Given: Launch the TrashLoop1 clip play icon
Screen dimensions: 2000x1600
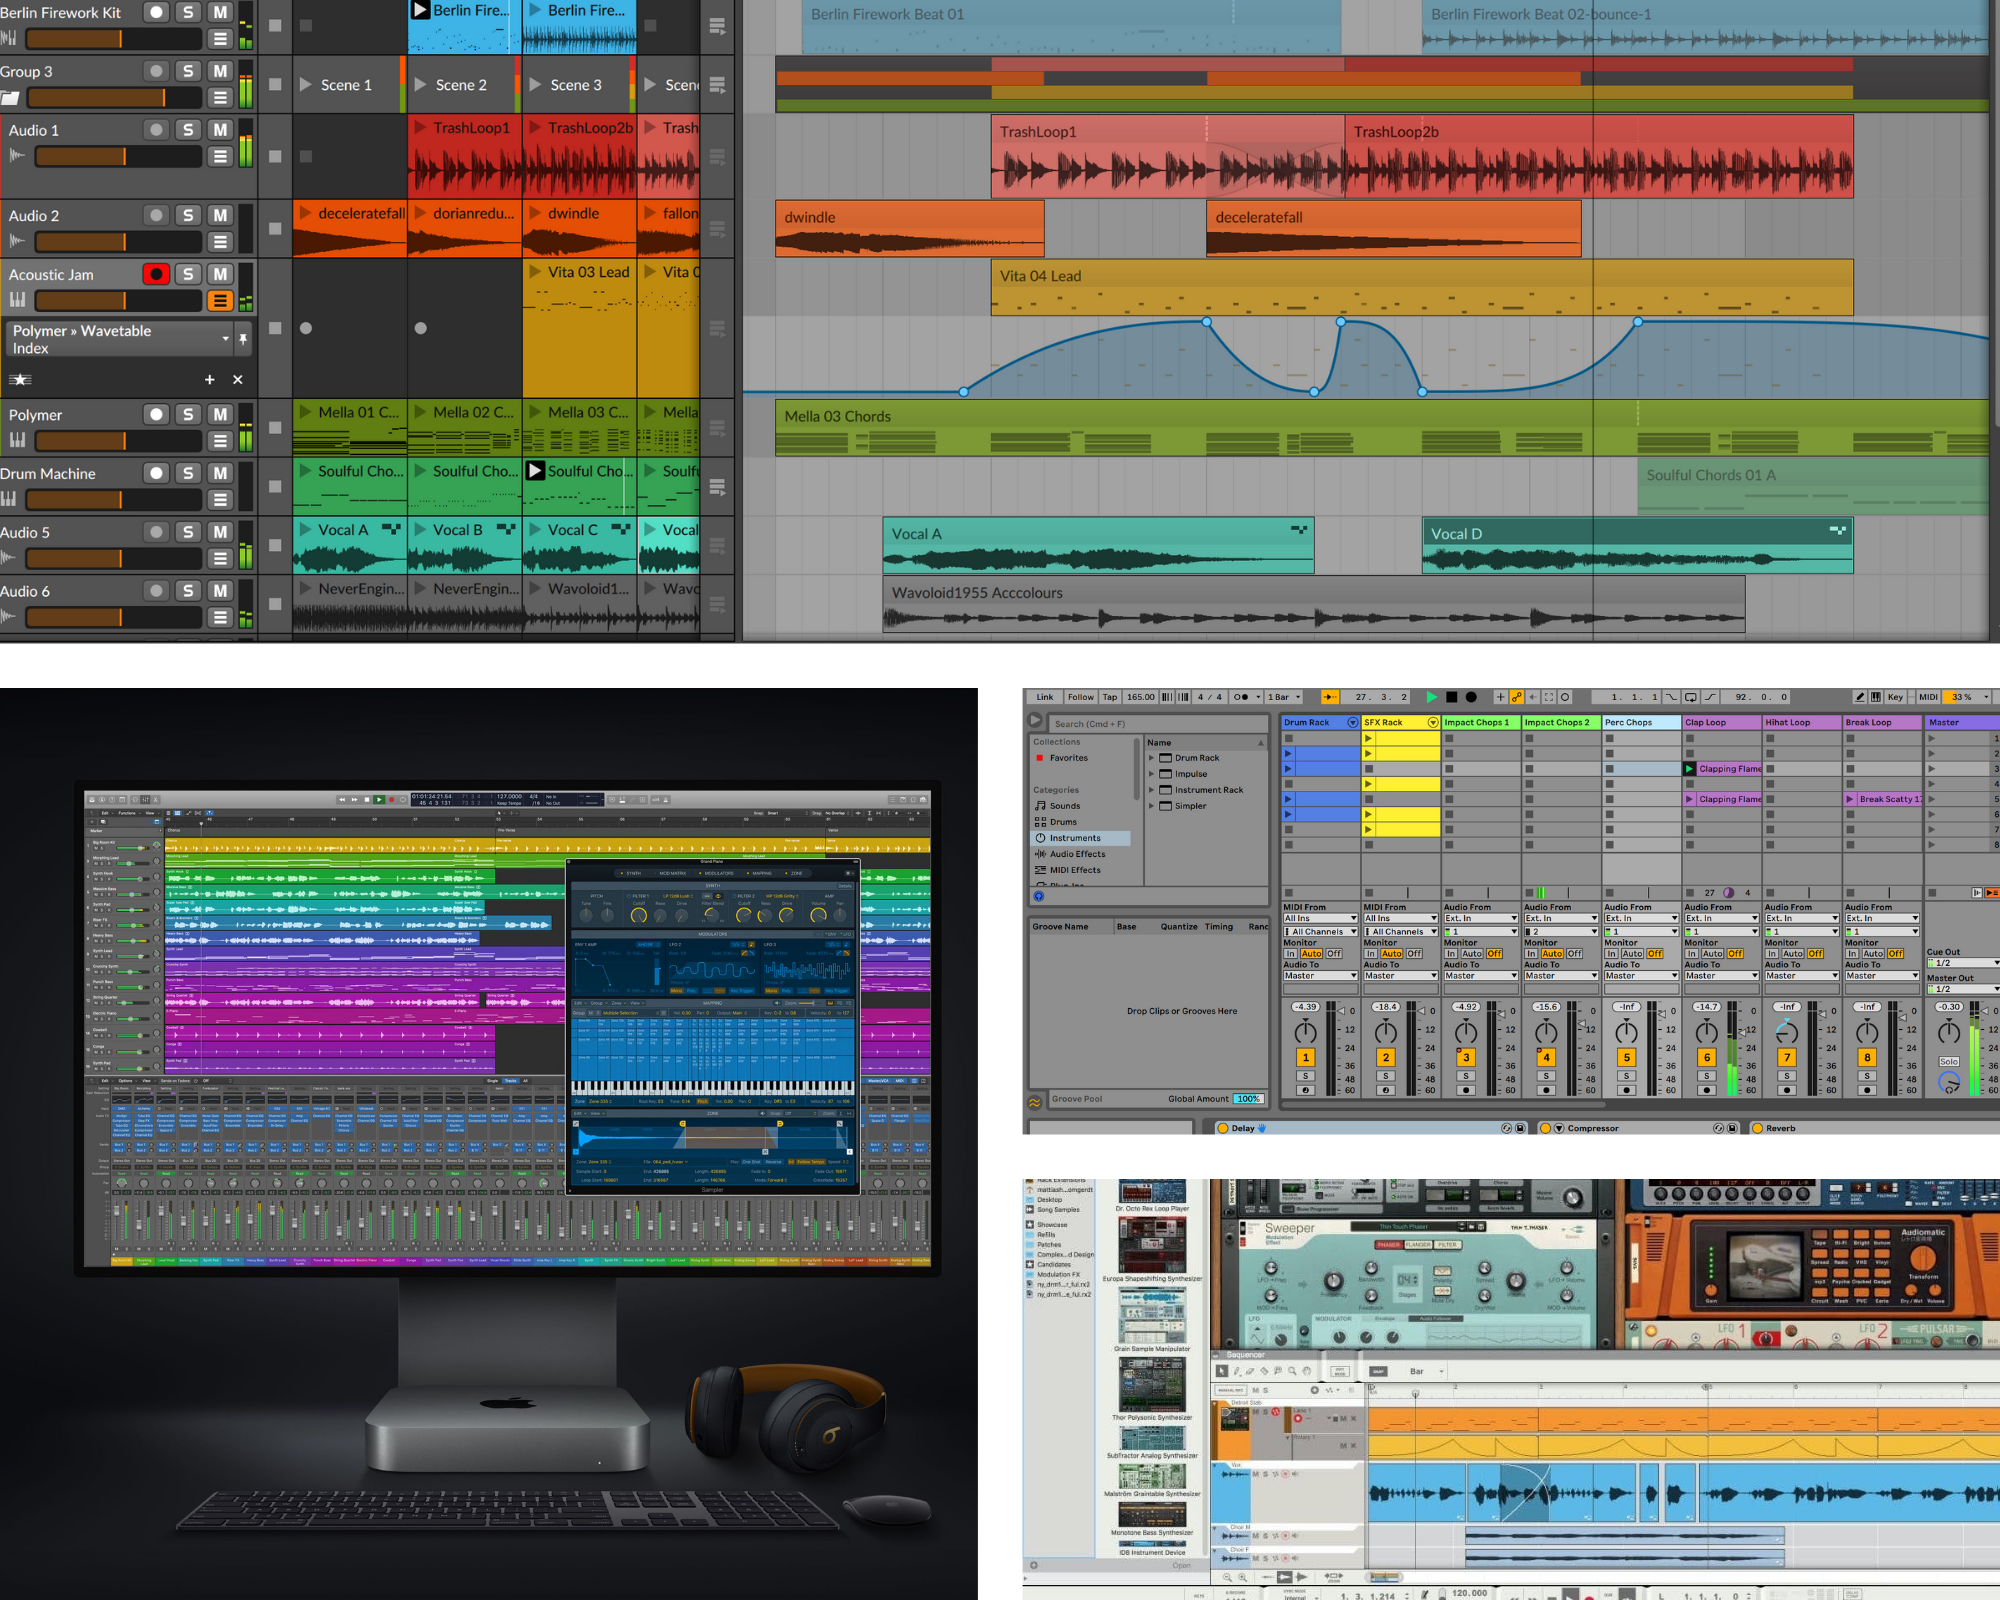Looking at the screenshot, I should 419,128.
